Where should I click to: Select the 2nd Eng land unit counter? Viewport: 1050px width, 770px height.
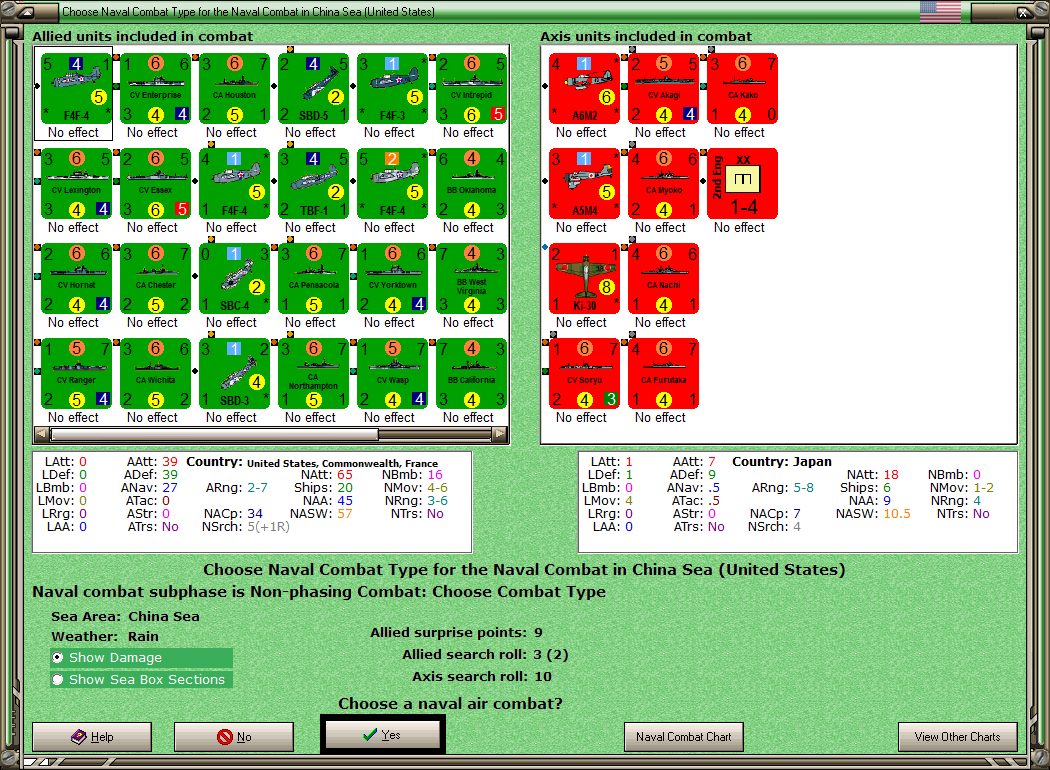pyautogui.click(x=743, y=183)
